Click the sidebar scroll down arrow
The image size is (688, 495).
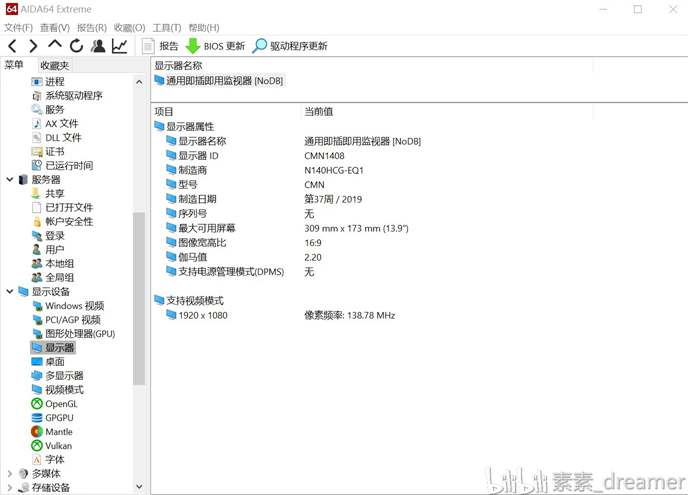coord(139,486)
